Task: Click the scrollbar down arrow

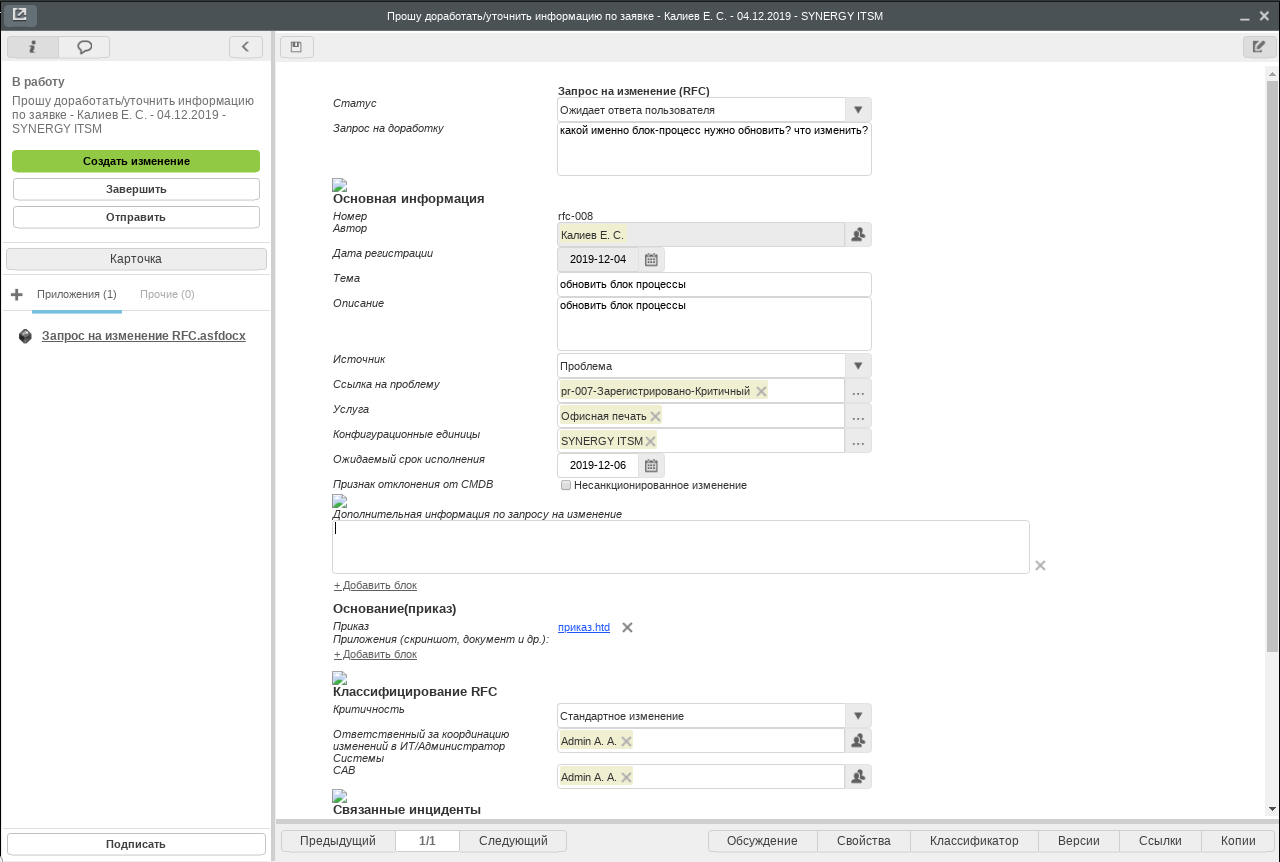Action: (1272, 809)
